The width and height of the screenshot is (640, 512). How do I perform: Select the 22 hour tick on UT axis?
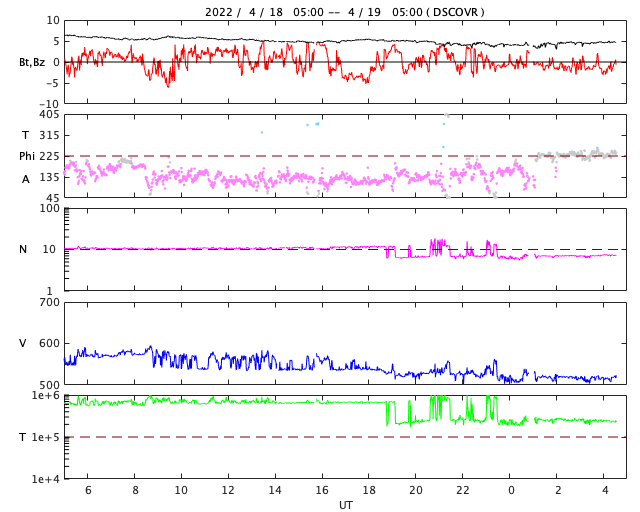pos(463,490)
